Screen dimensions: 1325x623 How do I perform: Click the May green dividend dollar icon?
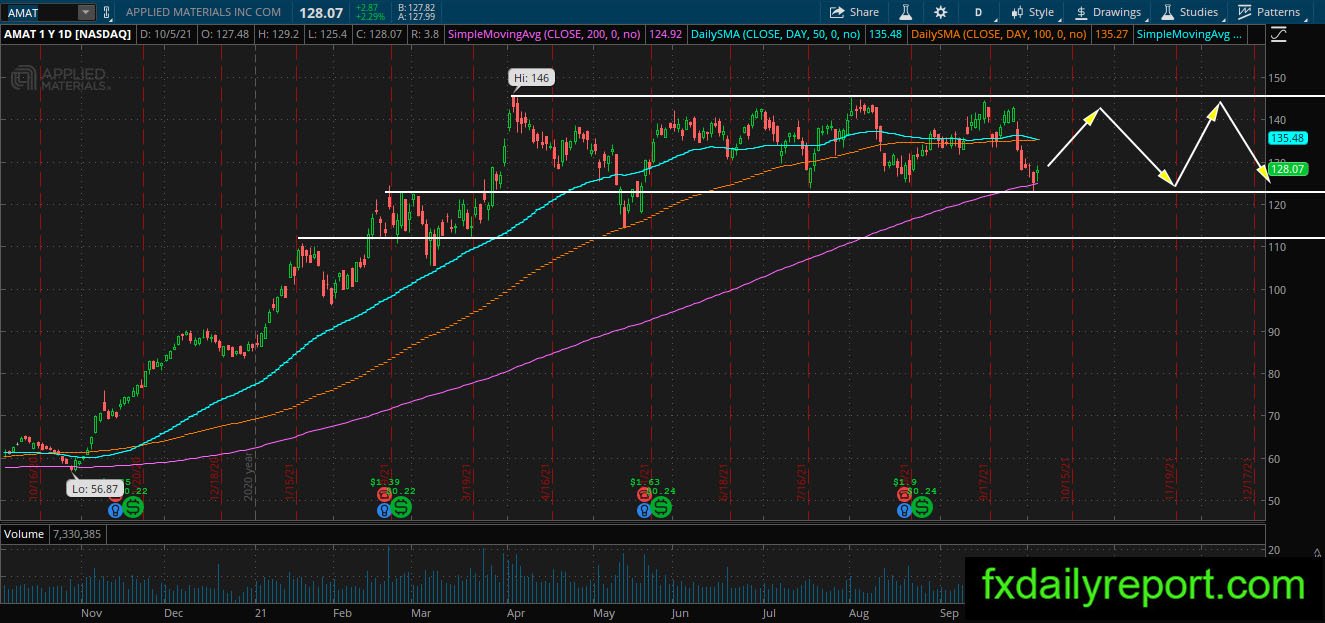pos(661,507)
